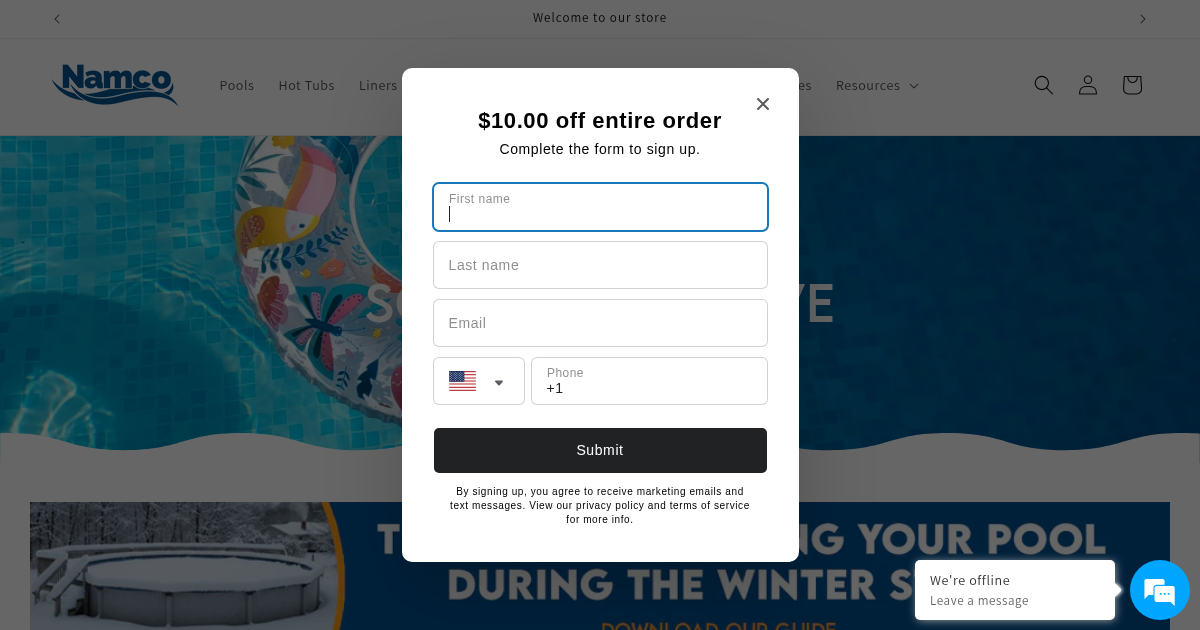Focus the First name field
Image resolution: width=1200 pixels, height=630 pixels.
tap(600, 207)
